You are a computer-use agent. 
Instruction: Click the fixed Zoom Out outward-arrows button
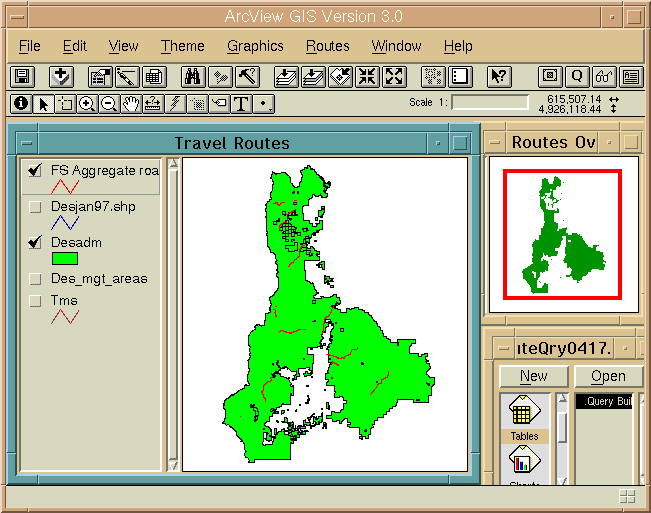394,77
